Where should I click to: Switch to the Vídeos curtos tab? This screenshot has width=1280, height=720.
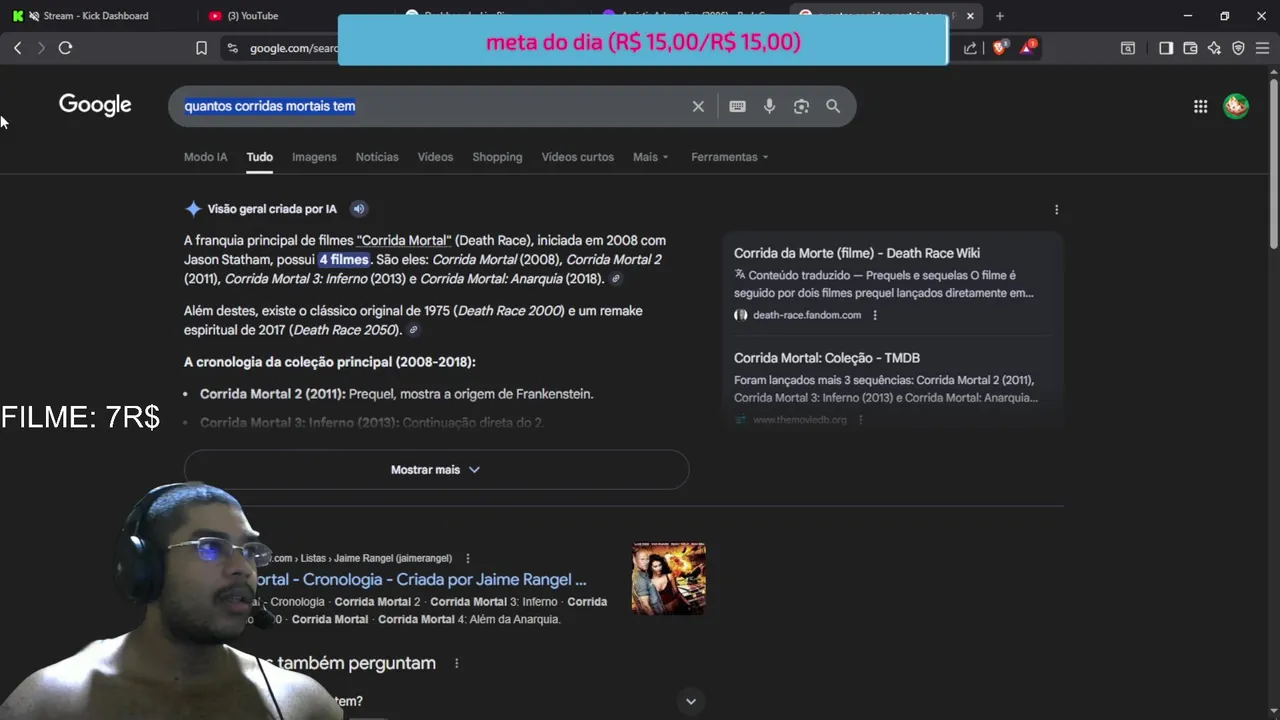pyautogui.click(x=577, y=157)
